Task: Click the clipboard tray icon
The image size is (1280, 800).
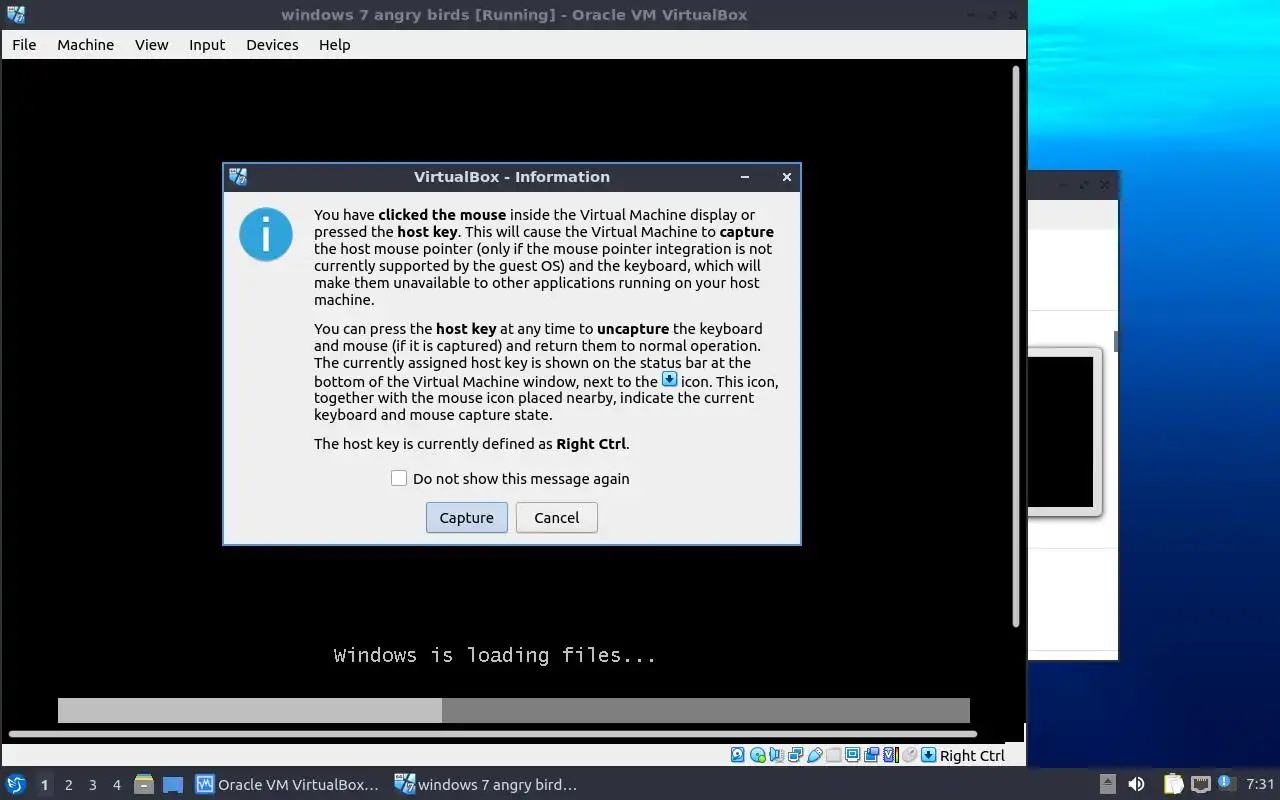Action: tap(1173, 784)
